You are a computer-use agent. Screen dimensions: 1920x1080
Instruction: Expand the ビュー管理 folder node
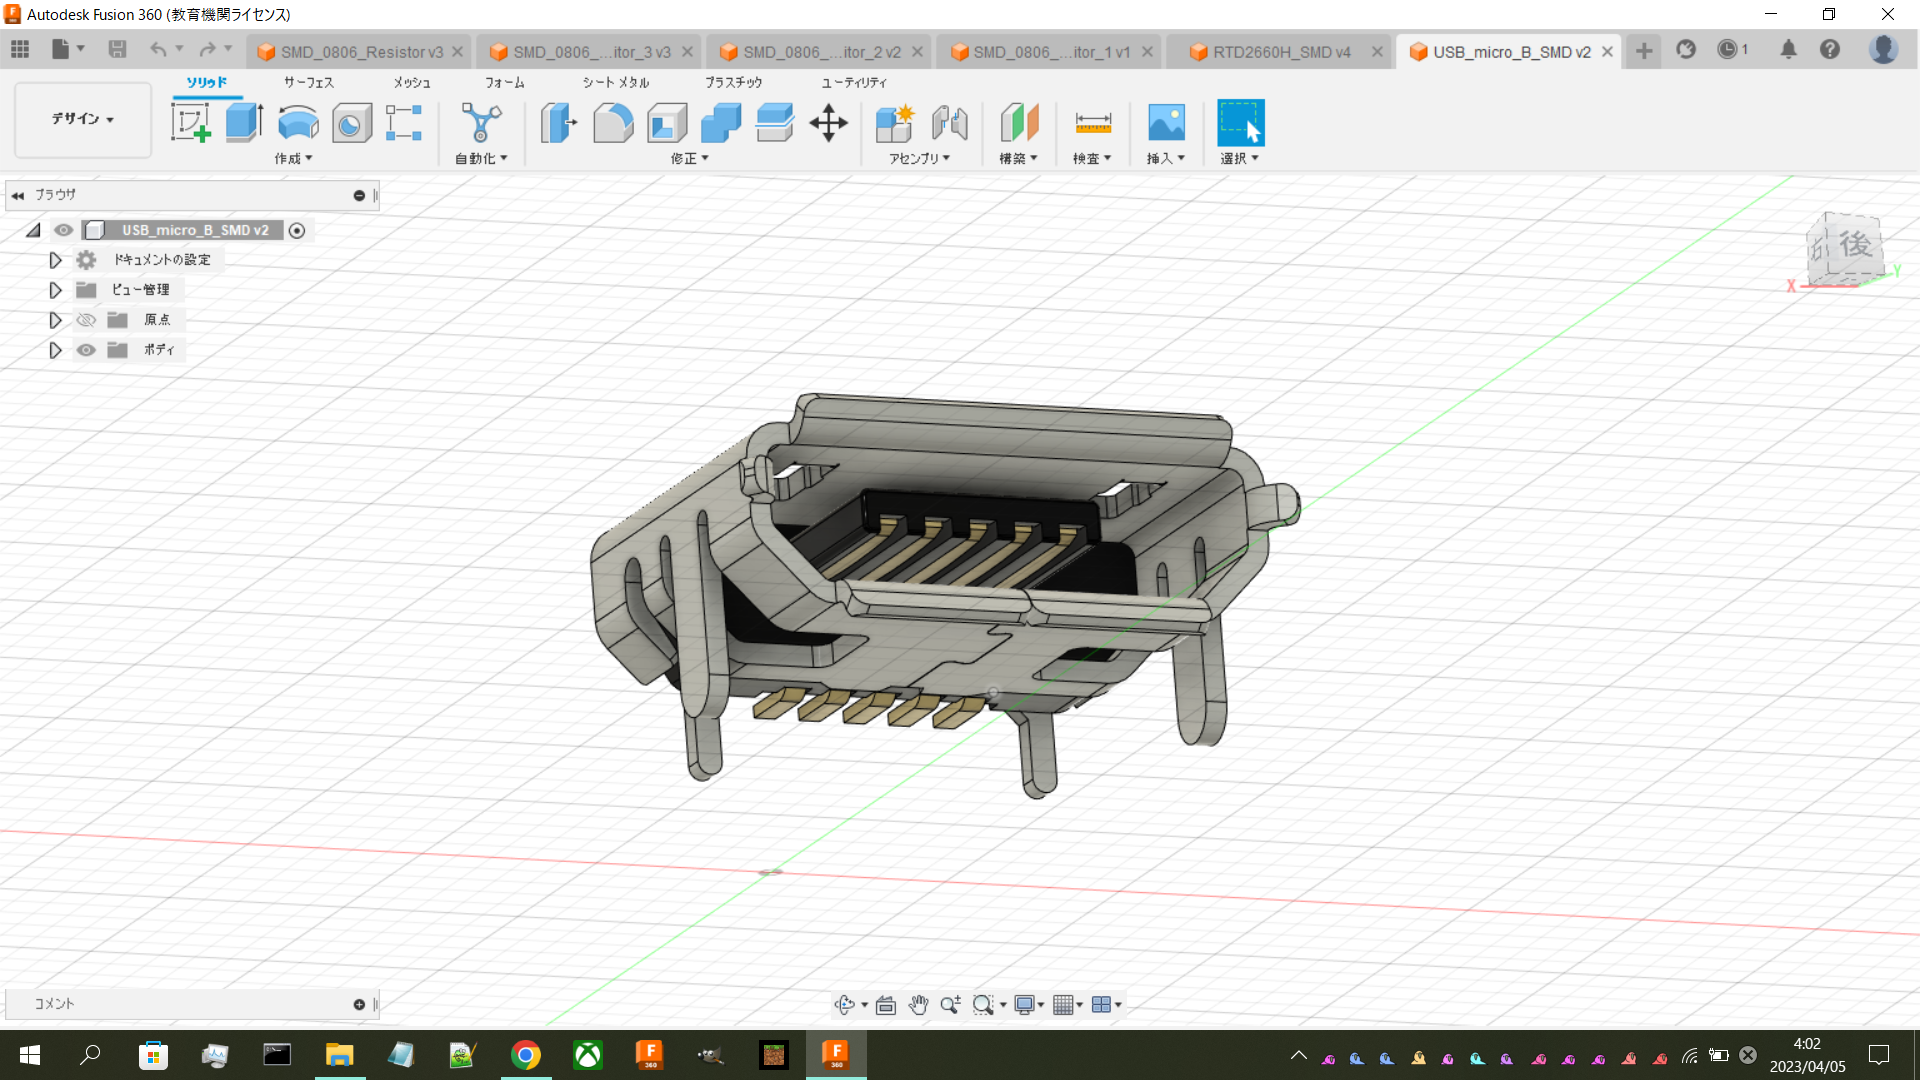click(x=55, y=290)
